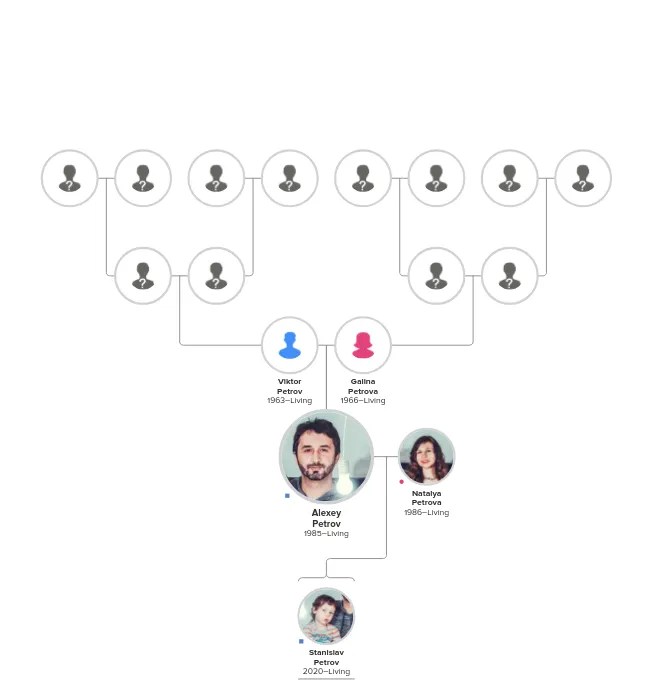653x690 pixels.
Task: Click Alexey Petrov name label
Action: 326,518
